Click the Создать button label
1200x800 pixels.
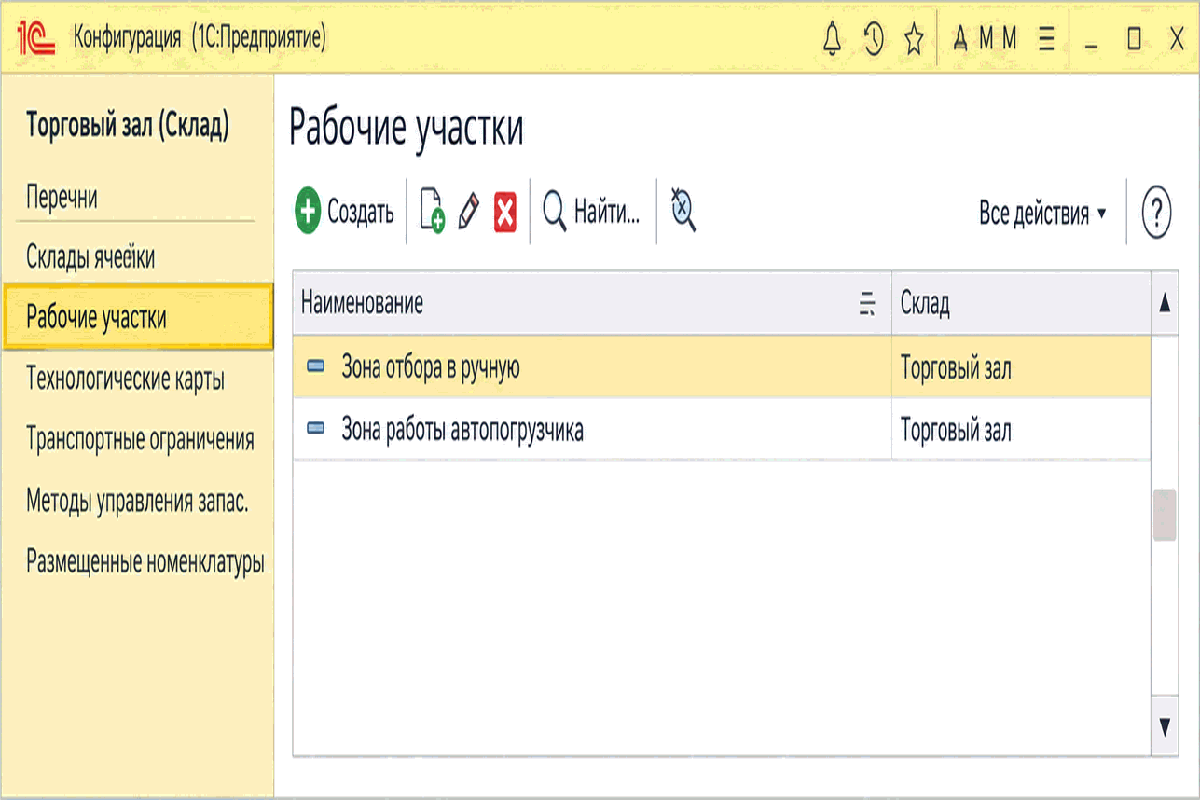point(360,212)
